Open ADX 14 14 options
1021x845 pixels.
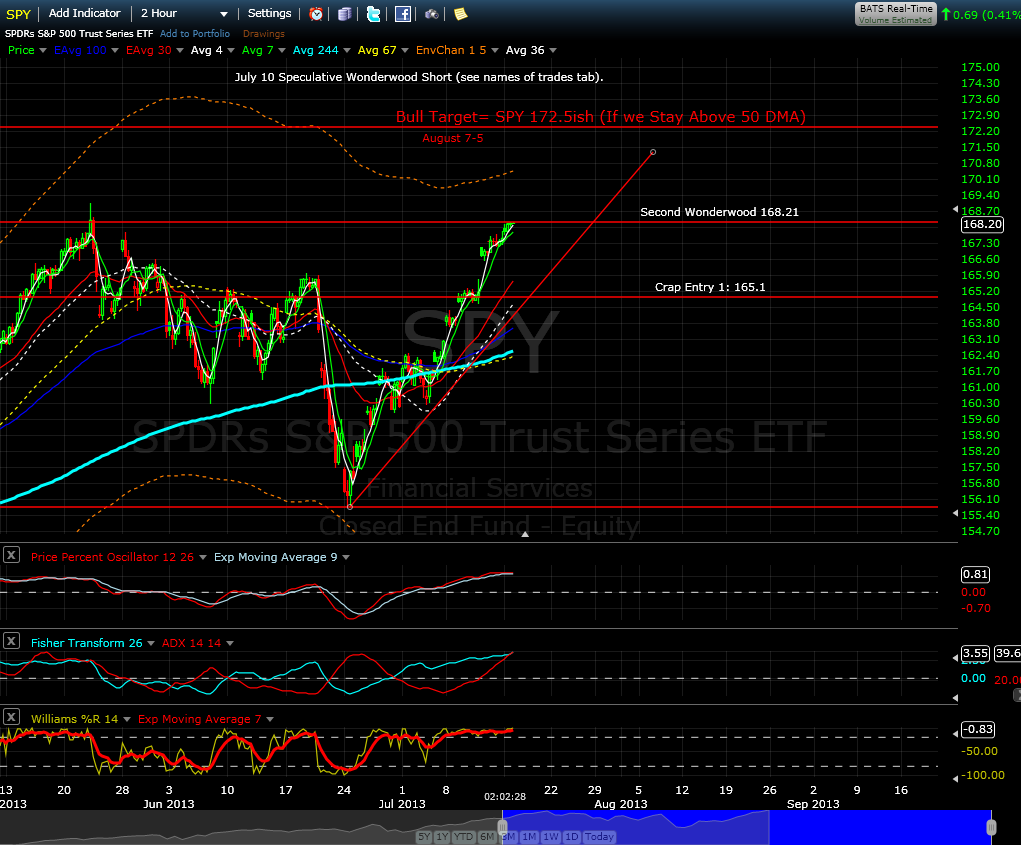tap(230, 643)
